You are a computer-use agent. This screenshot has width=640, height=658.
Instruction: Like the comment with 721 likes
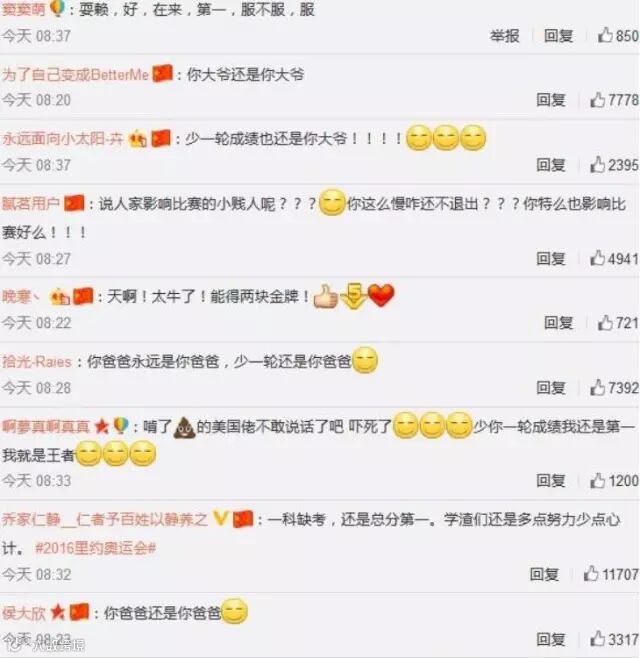605,322
